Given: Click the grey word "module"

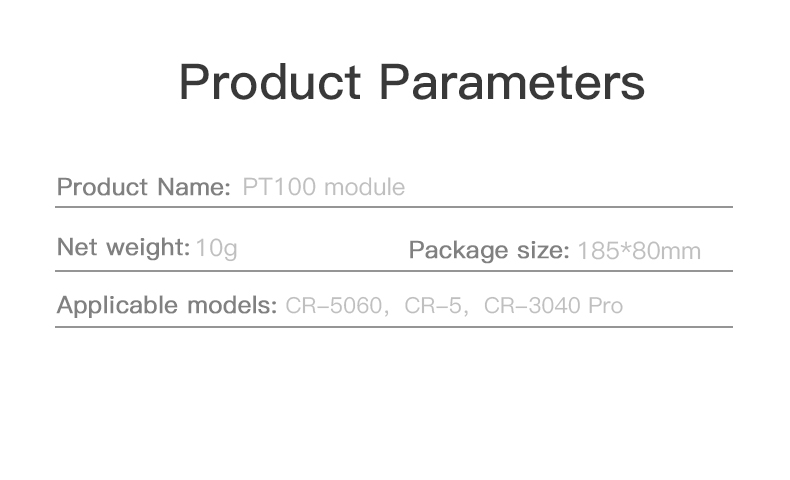Looking at the screenshot, I should click(365, 187).
